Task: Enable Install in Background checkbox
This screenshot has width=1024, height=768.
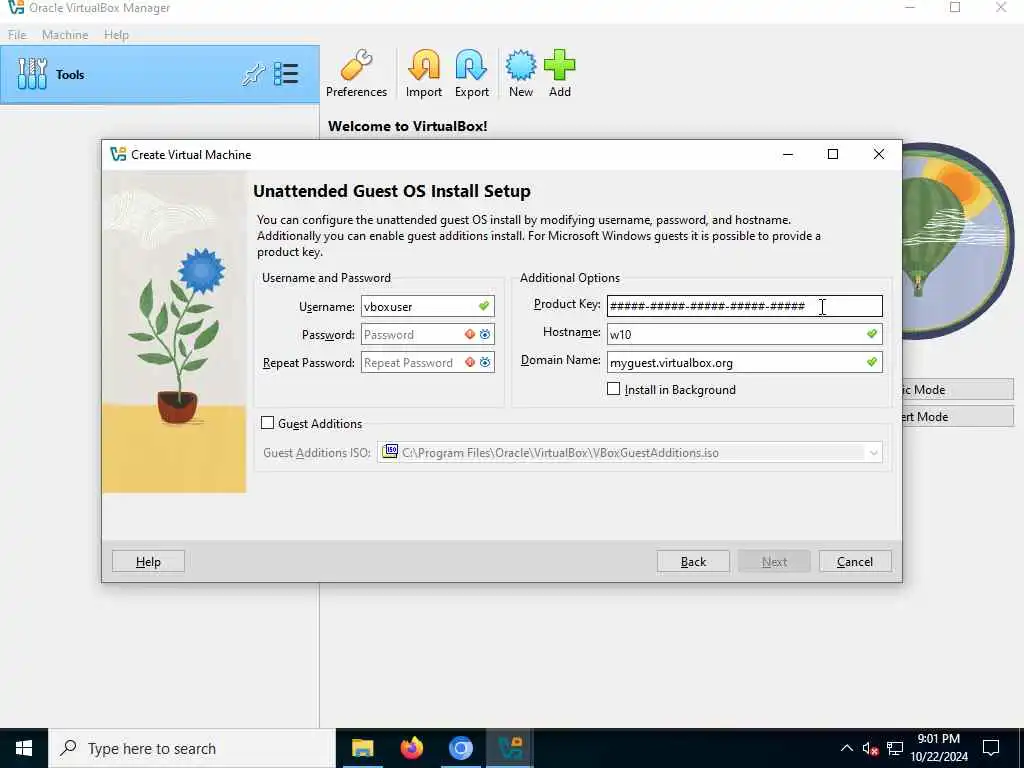Action: coord(613,389)
